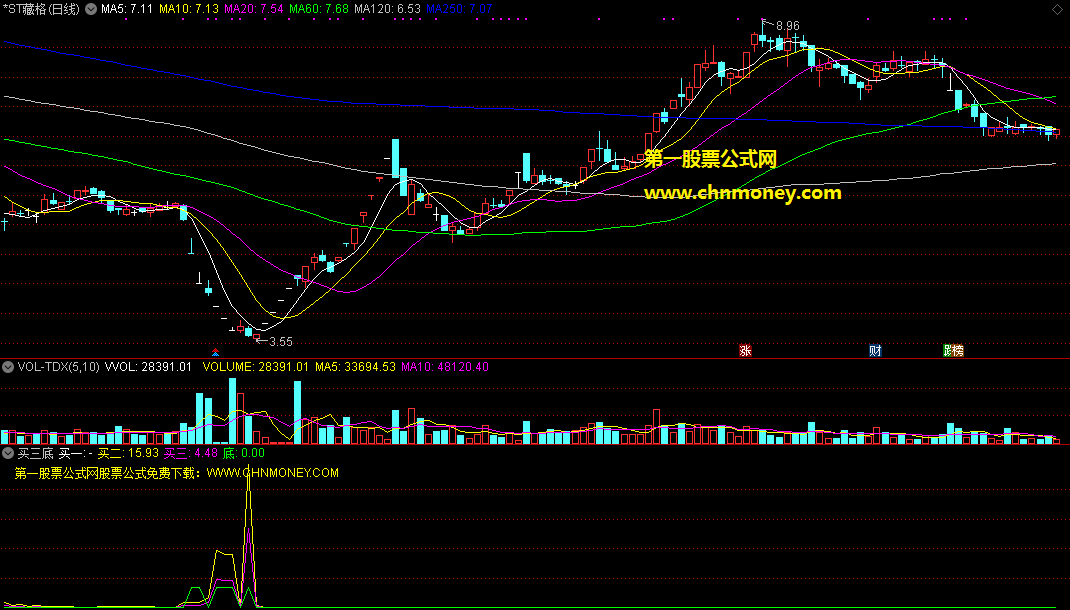Select the MA10: 7.13 label
The width and height of the screenshot is (1070, 610).
[x=189, y=9]
